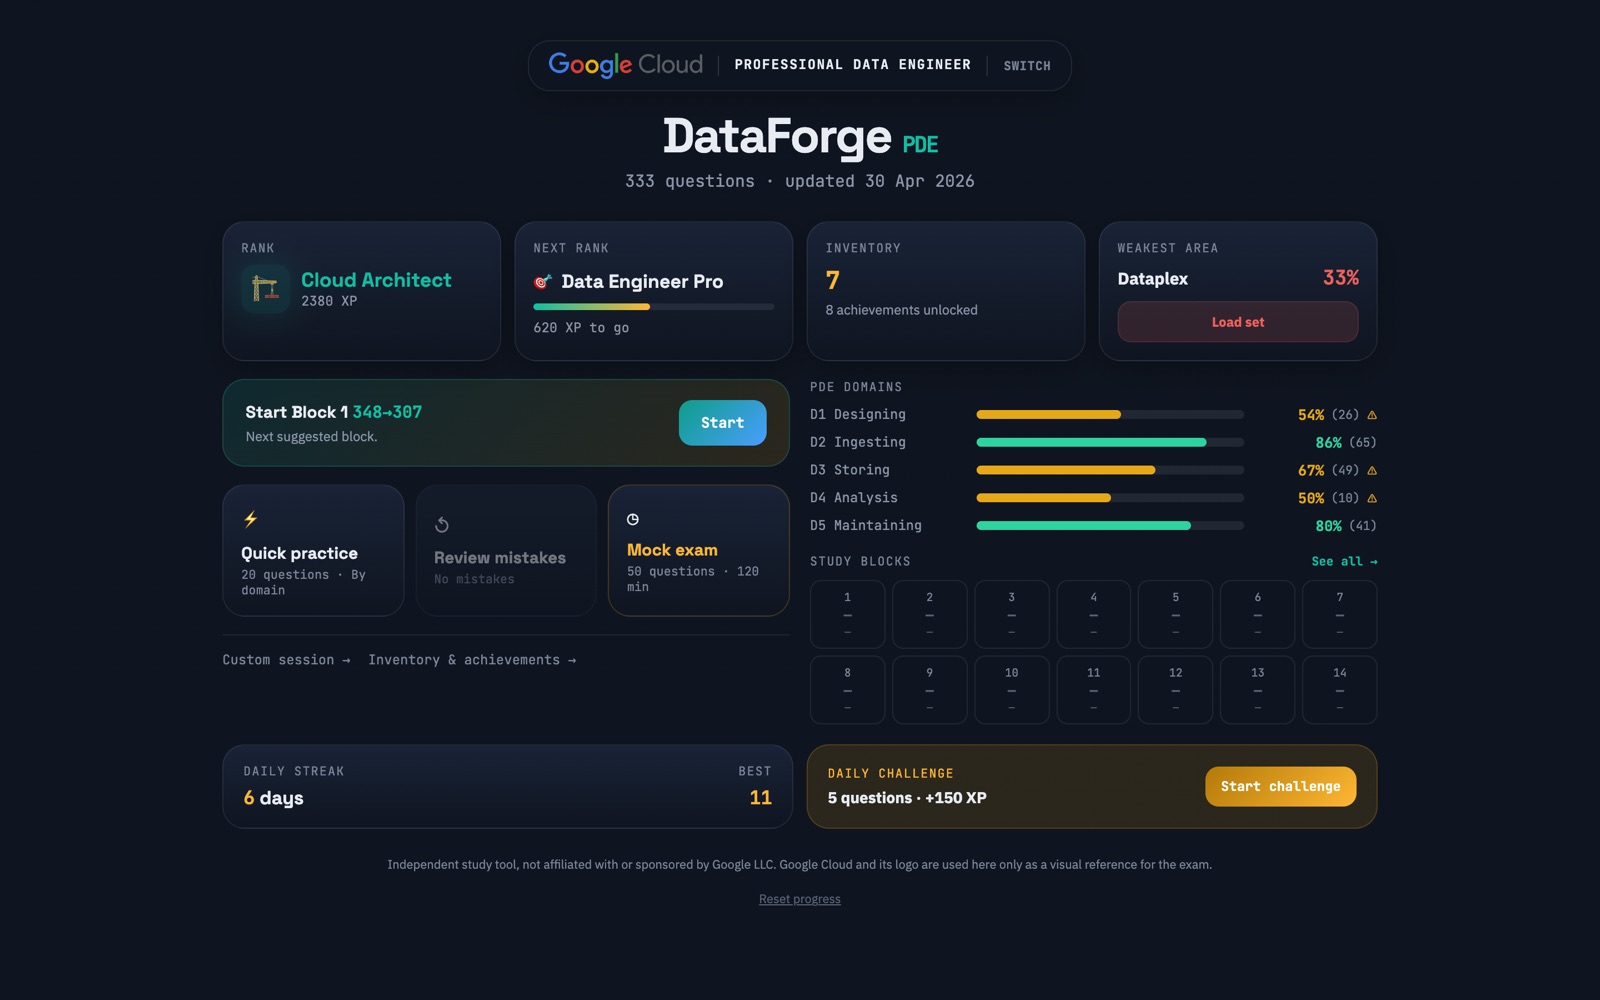Open study block 14

pyautogui.click(x=1340, y=690)
